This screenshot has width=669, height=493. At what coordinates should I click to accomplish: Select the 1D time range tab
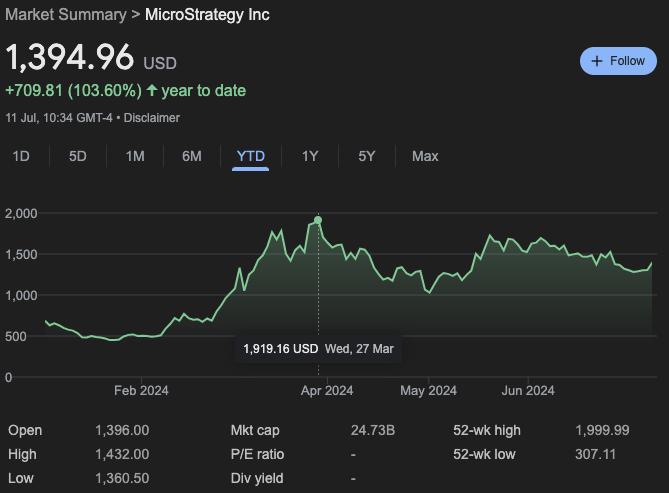pyautogui.click(x=20, y=156)
